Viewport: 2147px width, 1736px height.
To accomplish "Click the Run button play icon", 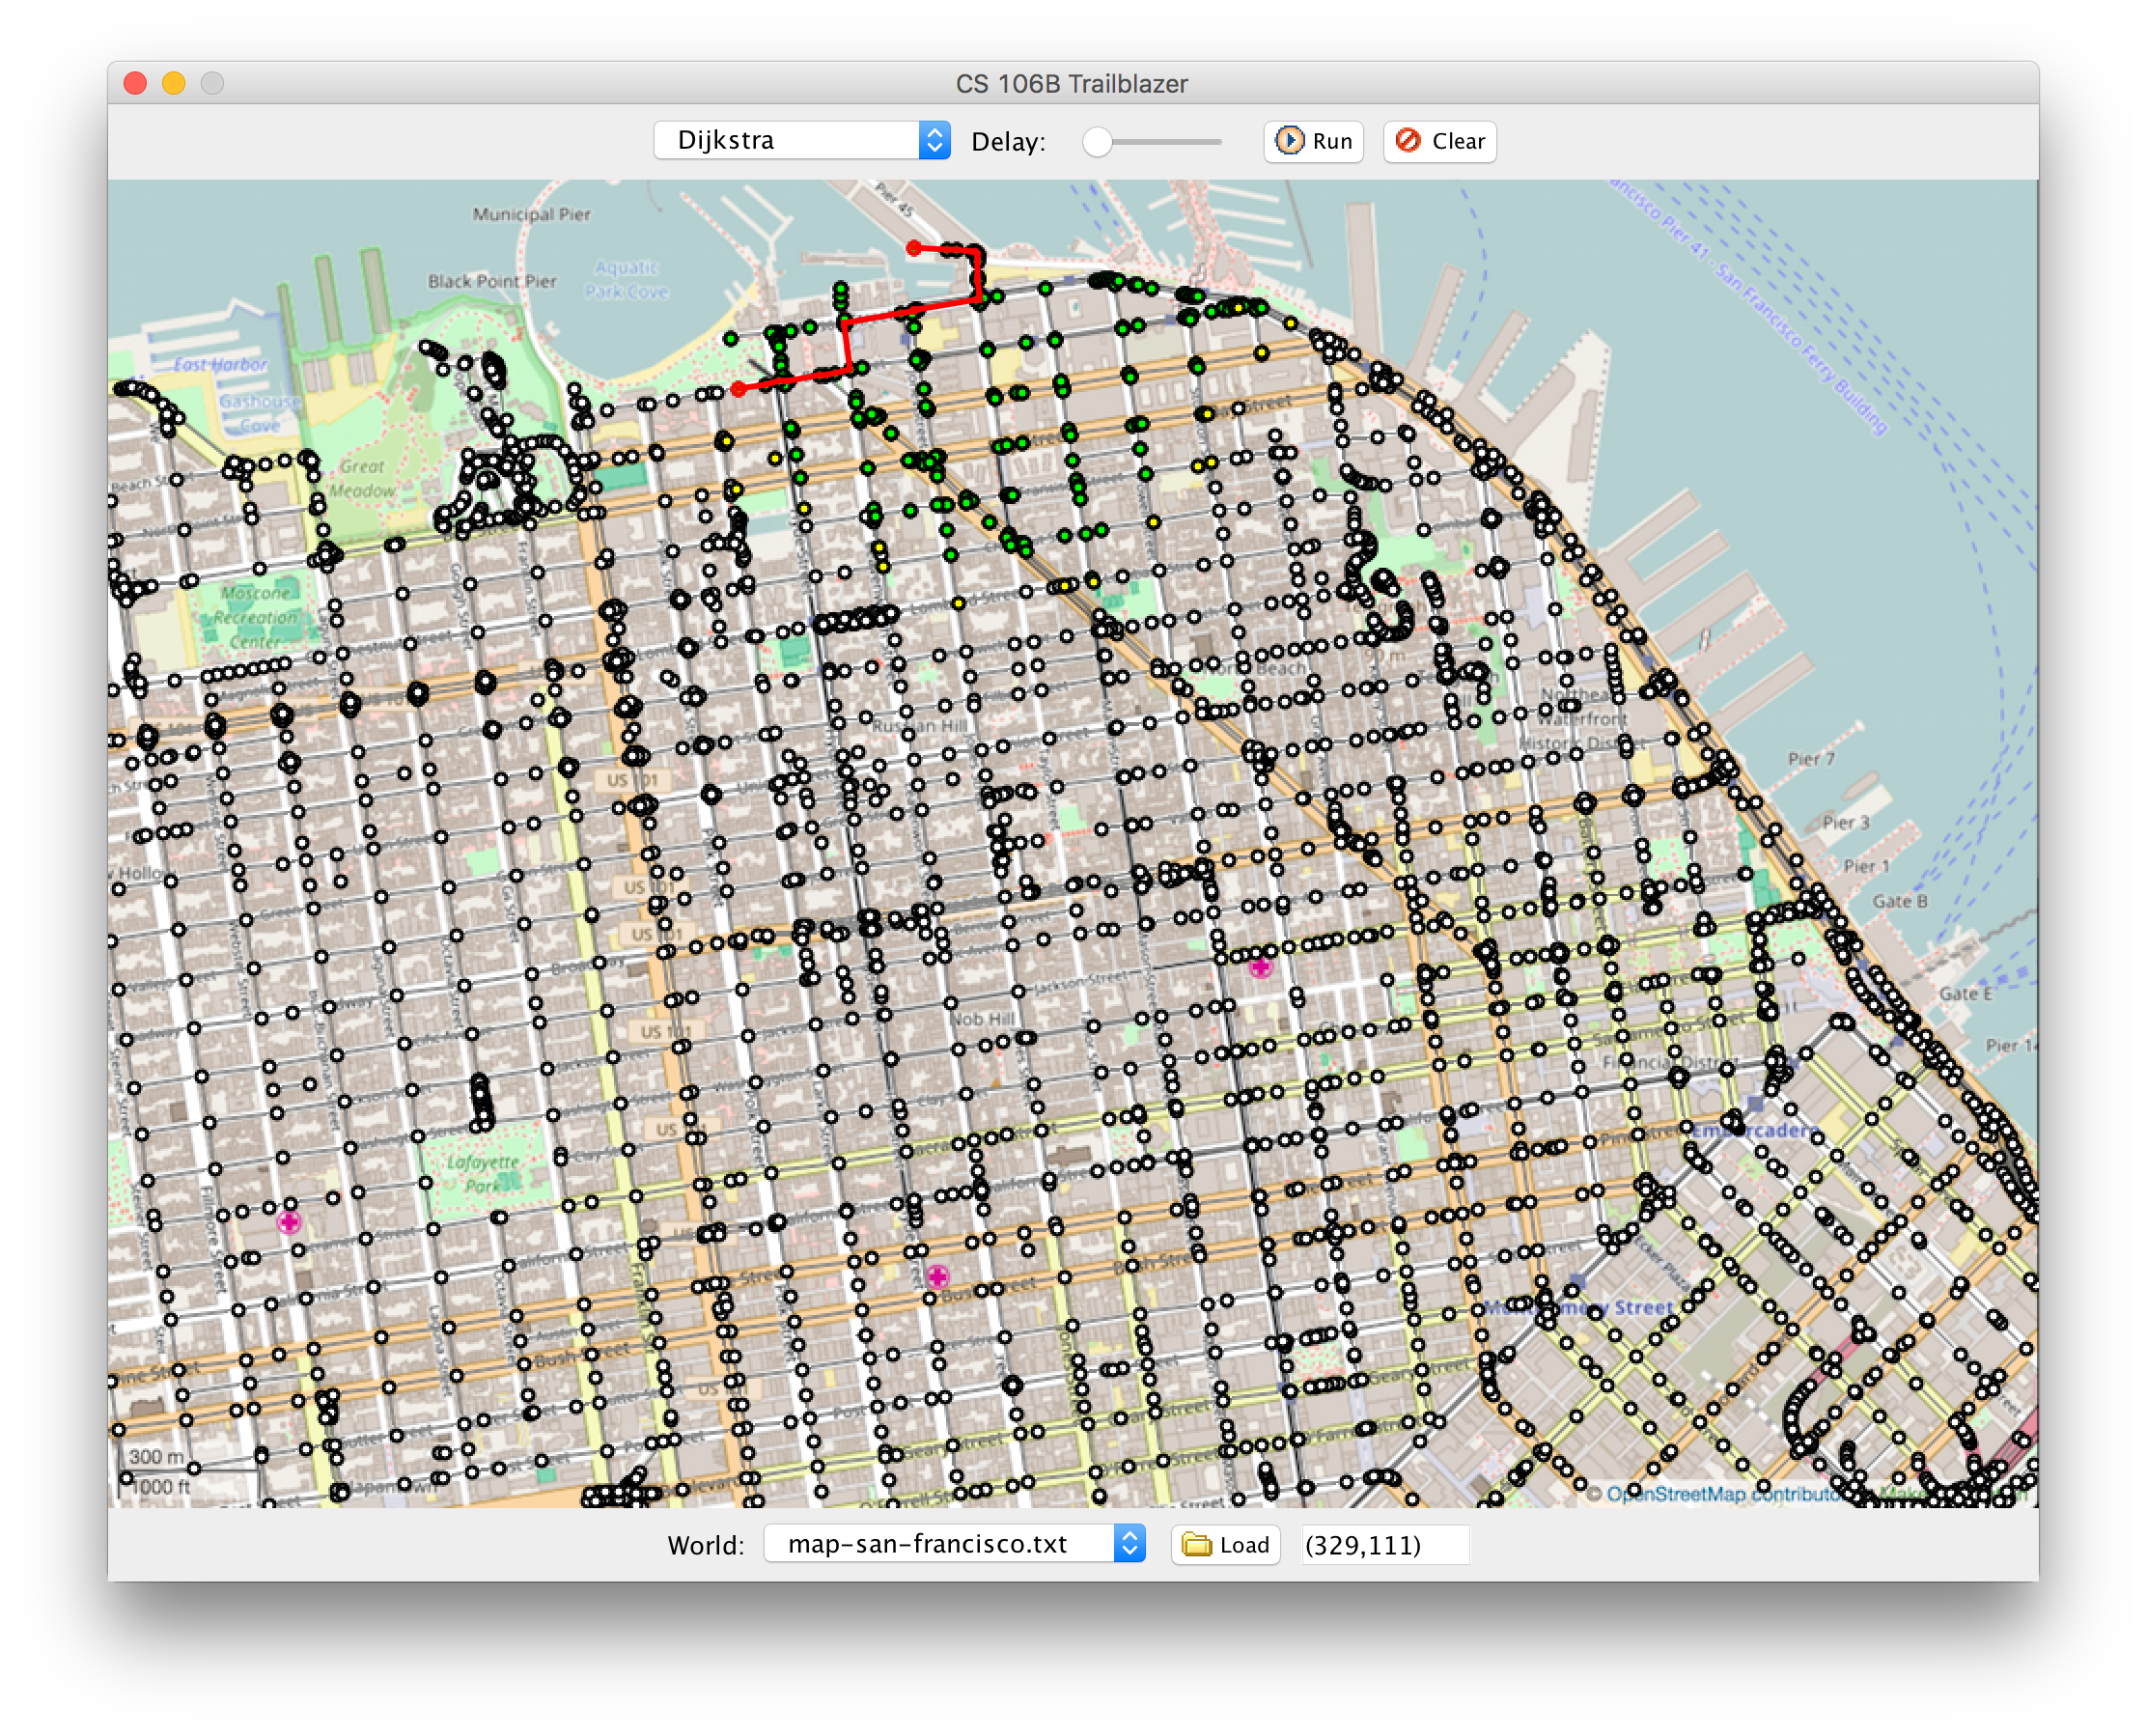I will tap(1290, 141).
